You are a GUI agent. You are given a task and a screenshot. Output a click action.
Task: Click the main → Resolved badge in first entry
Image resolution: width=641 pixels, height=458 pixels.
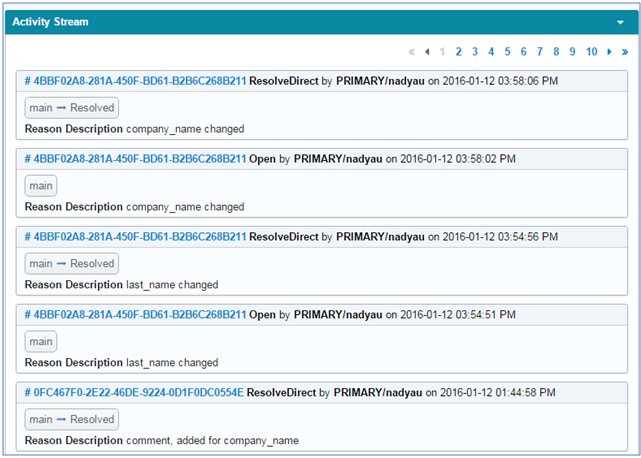(71, 108)
